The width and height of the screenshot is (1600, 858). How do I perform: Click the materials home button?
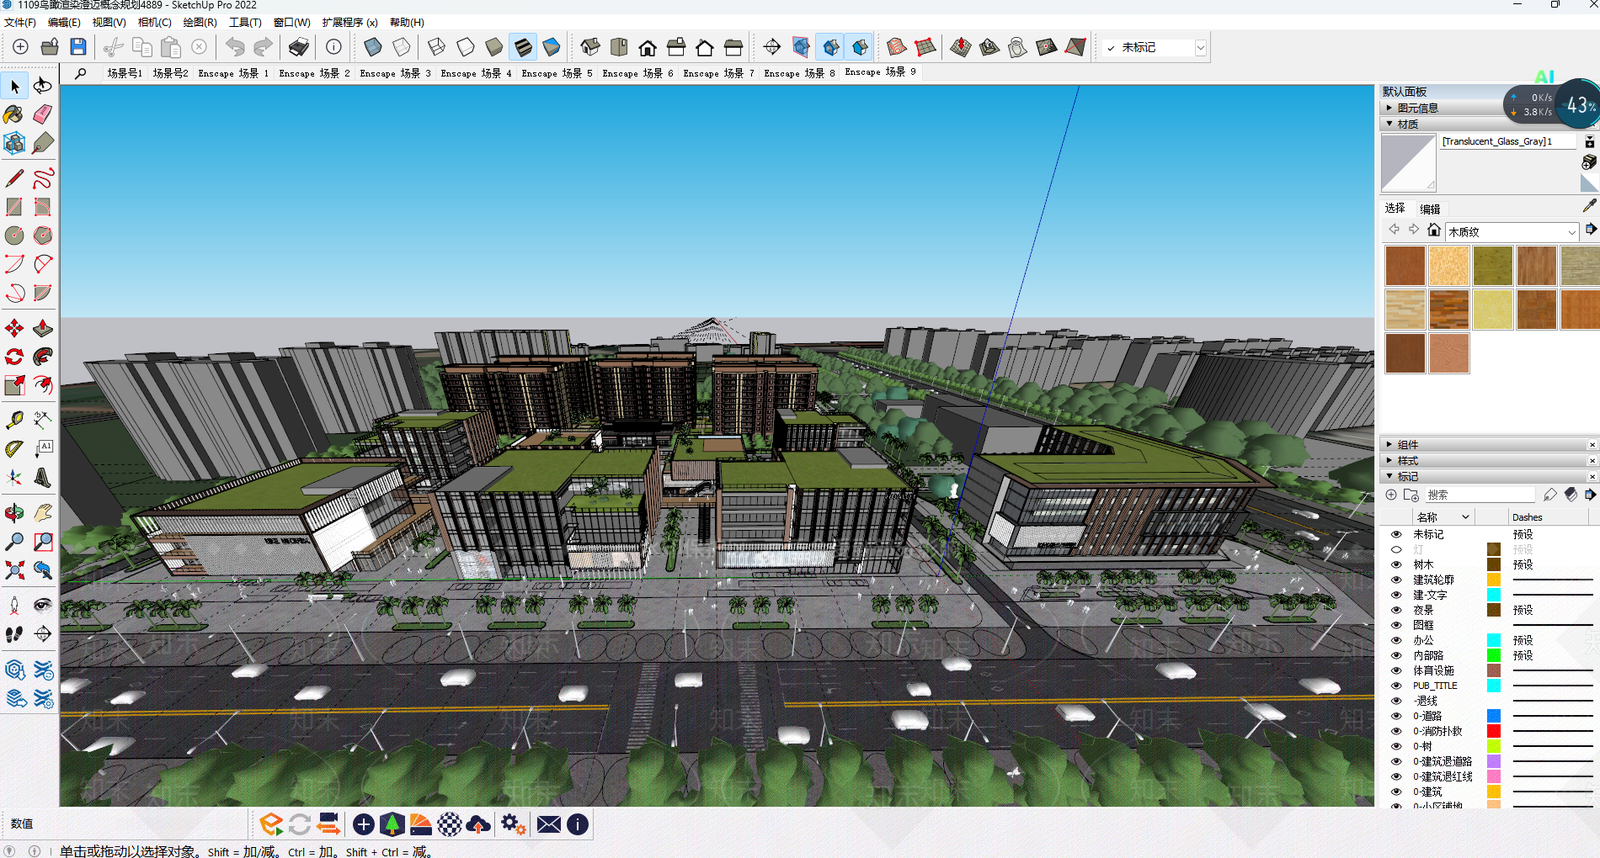(1434, 230)
